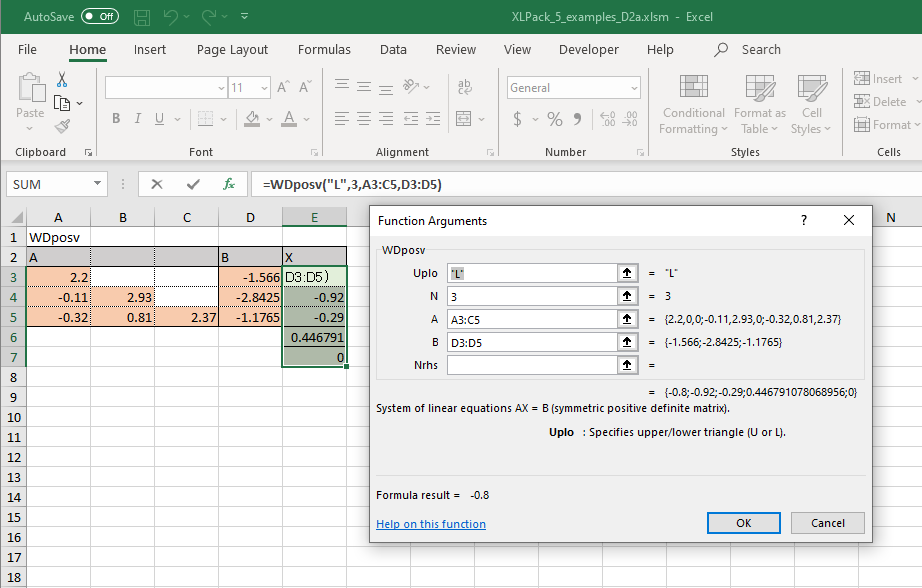Open Conditional Formatting menu

[x=693, y=105]
